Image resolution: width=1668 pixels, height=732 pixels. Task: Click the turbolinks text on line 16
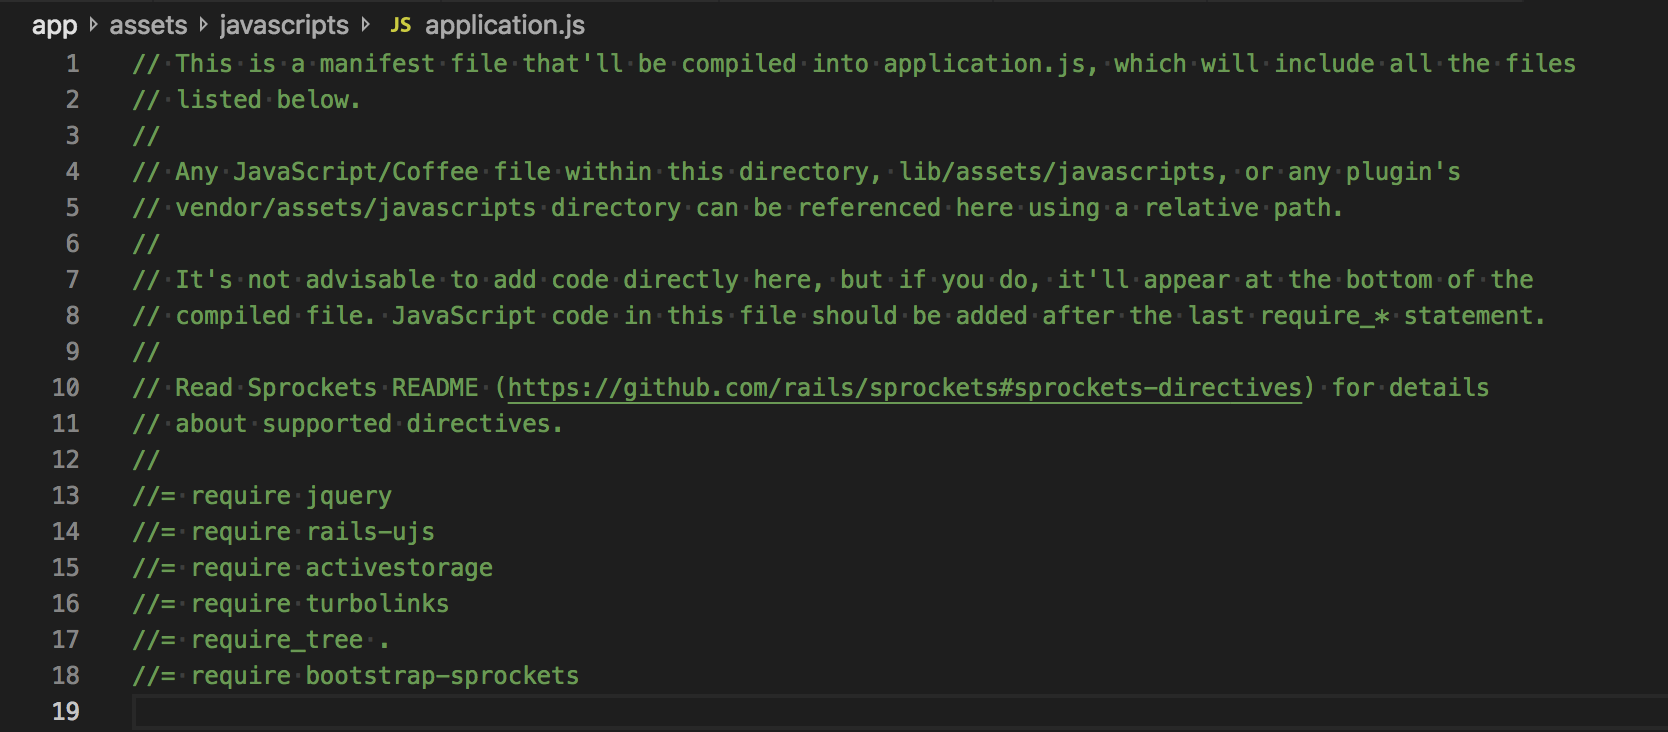(x=377, y=604)
